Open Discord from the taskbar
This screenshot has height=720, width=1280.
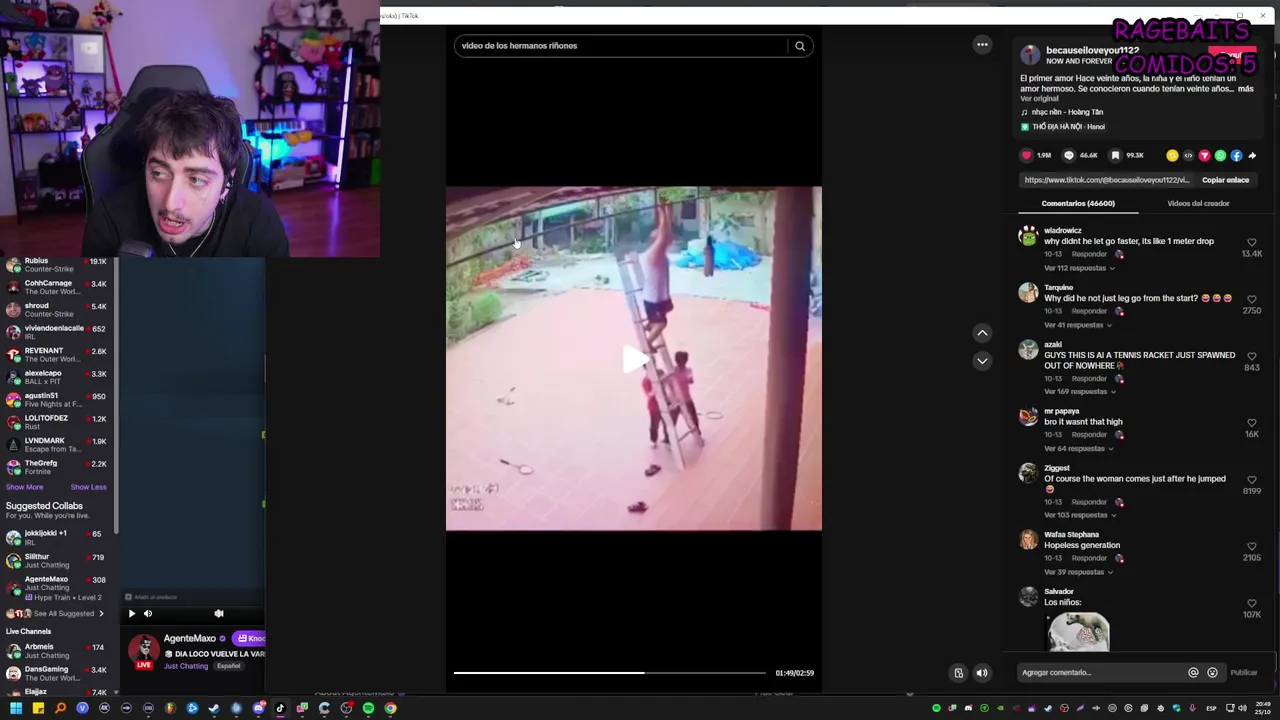coord(258,708)
